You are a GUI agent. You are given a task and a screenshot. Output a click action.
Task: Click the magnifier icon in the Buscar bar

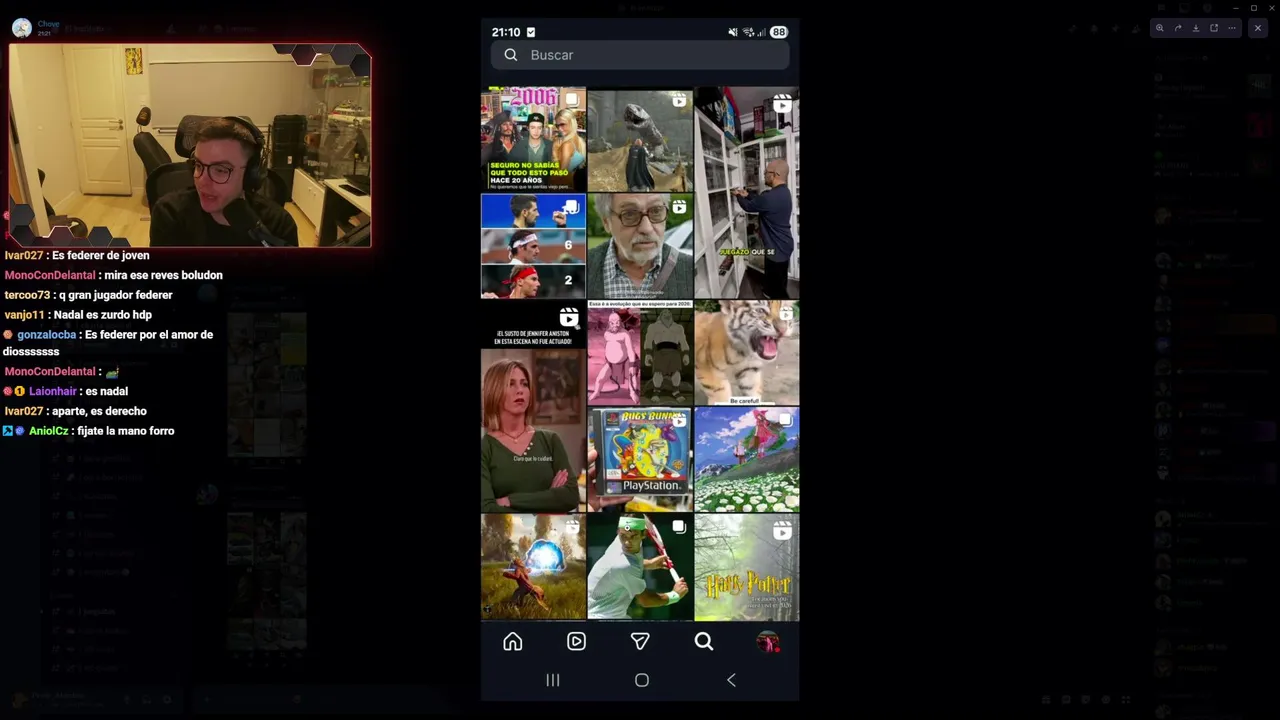511,55
